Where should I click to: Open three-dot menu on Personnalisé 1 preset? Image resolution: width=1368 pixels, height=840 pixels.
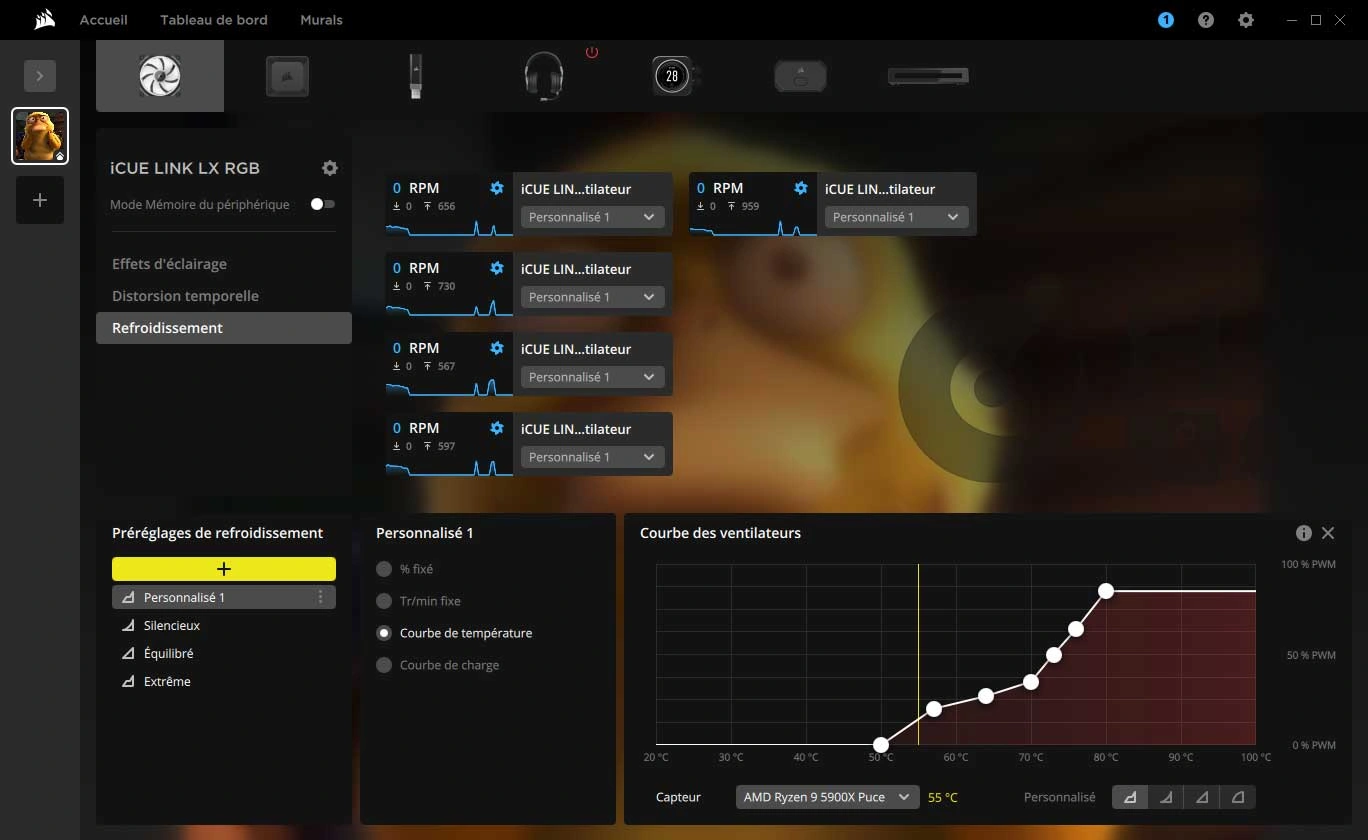tap(320, 597)
